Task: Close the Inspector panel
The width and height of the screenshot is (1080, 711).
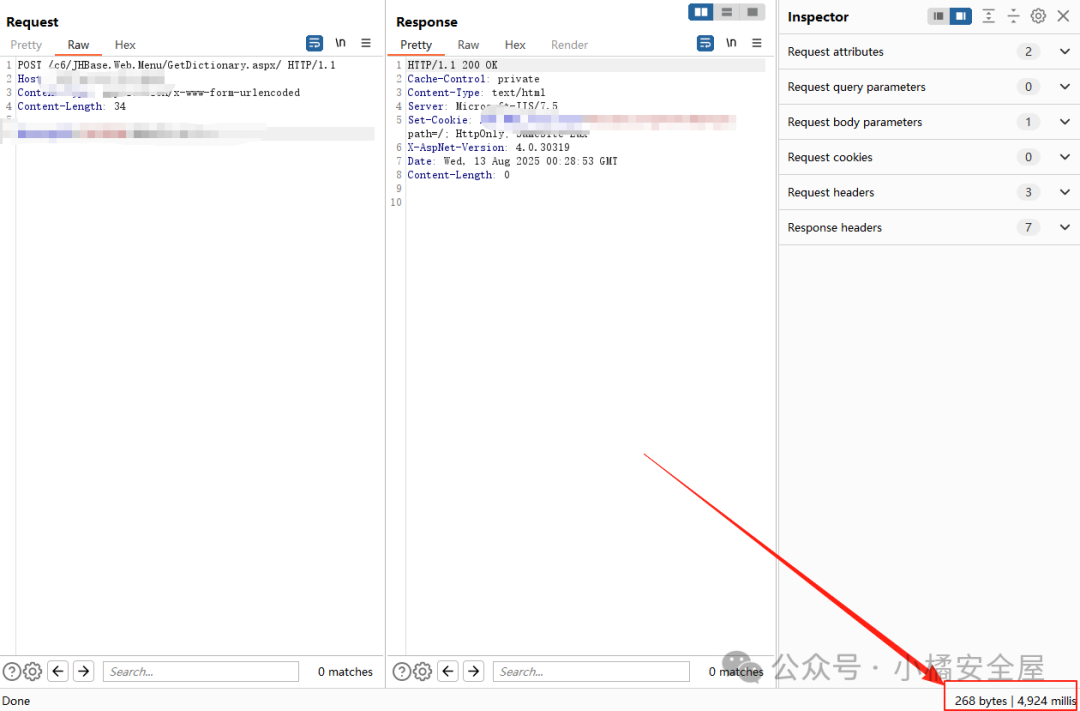Action: point(1063,16)
